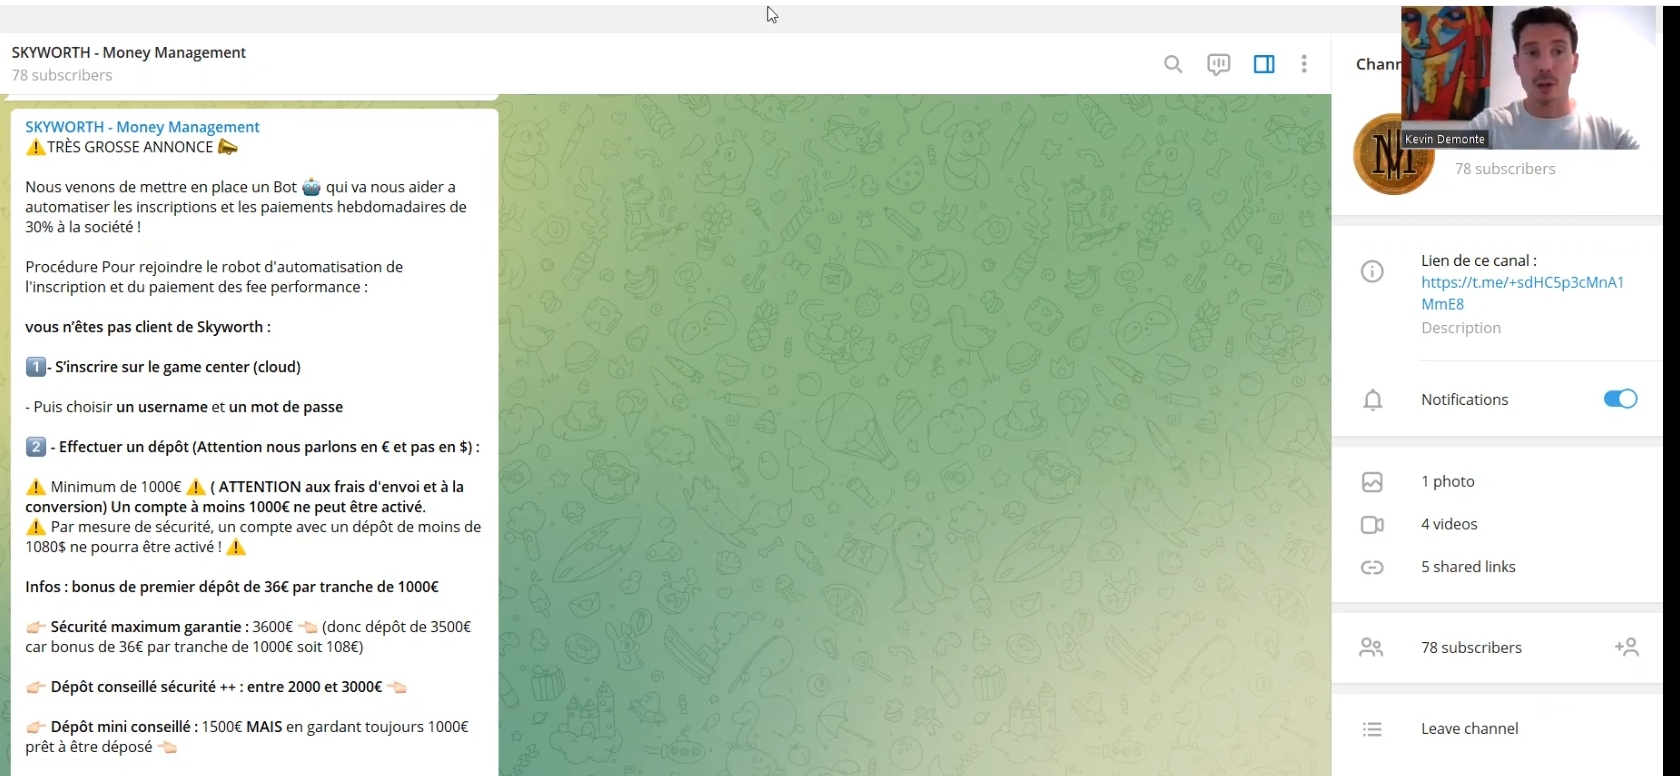Click the 'Nous venons de mettre en place' sentence
This screenshot has height=776, width=1680.
click(x=246, y=207)
